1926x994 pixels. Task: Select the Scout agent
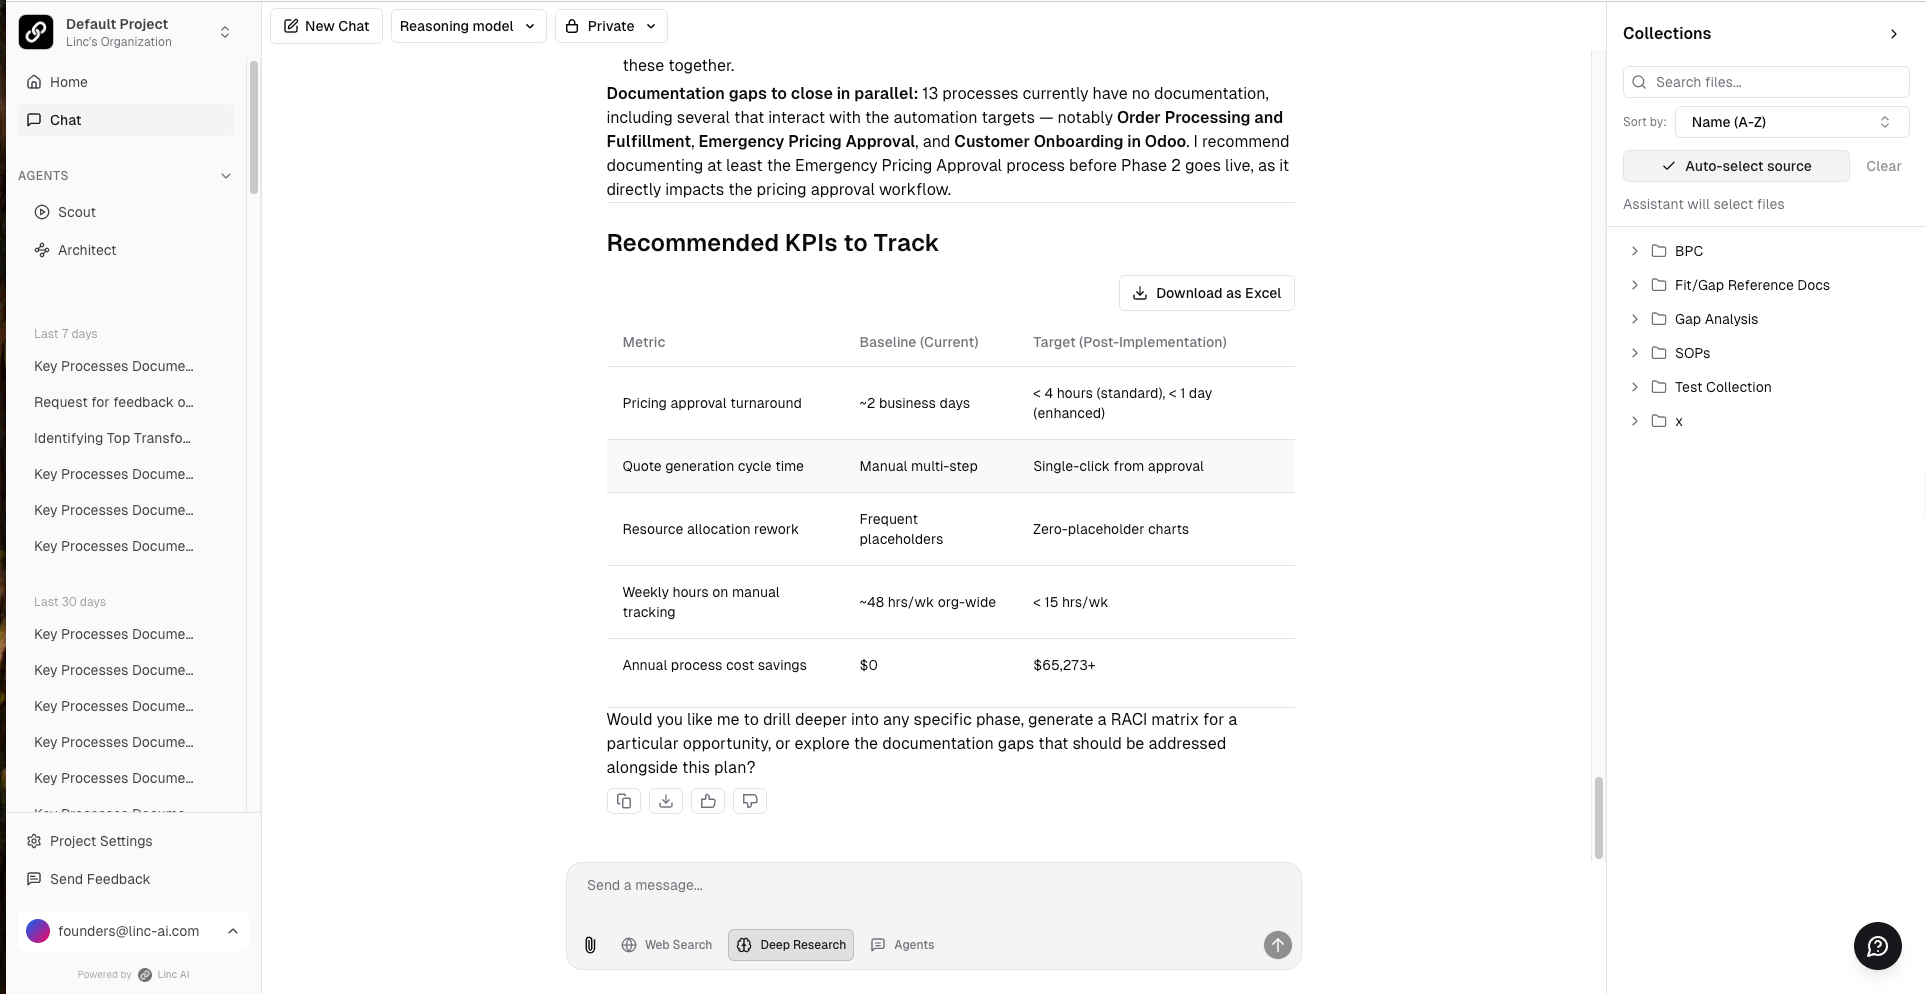[x=77, y=212]
